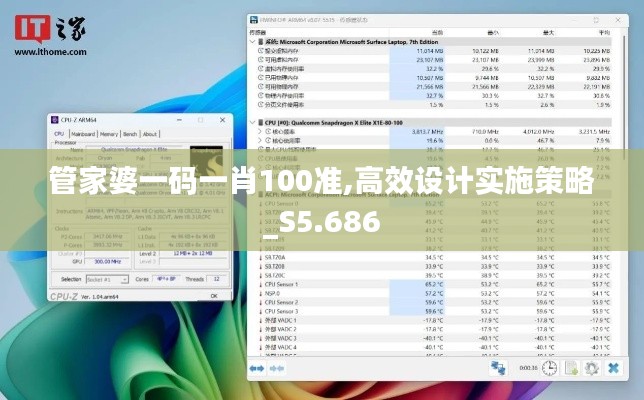The width and height of the screenshot is (644, 400).
Task: Collapse the Microsoft Surface Laptop system group
Action: point(252,42)
